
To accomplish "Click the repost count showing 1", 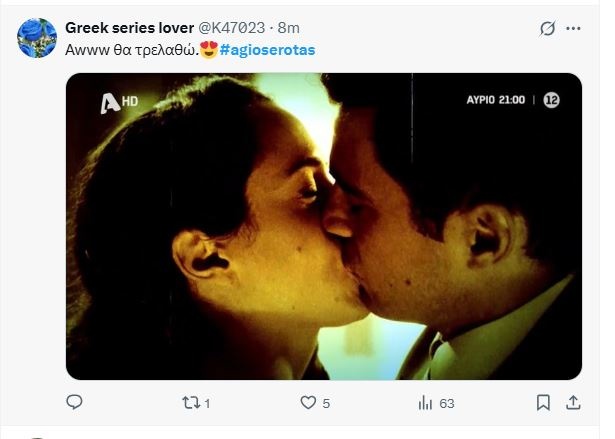I will pyautogui.click(x=206, y=403).
